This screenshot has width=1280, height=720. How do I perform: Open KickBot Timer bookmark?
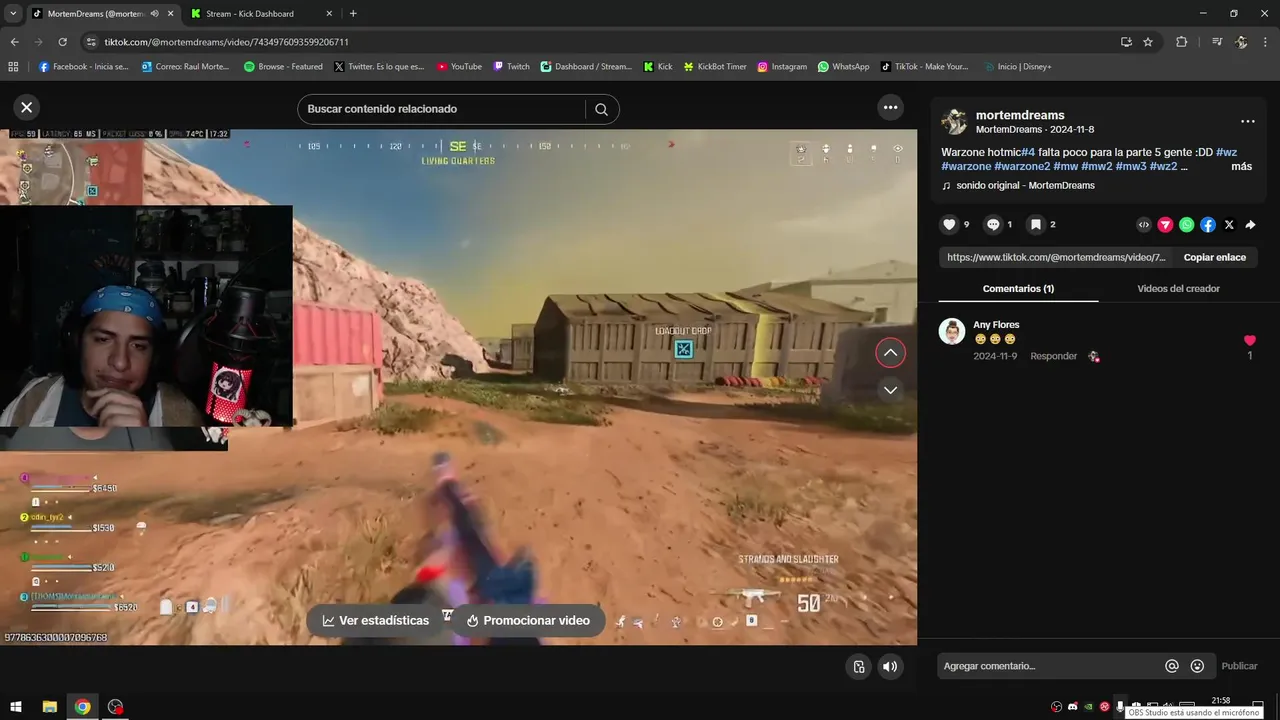pyautogui.click(x=715, y=67)
